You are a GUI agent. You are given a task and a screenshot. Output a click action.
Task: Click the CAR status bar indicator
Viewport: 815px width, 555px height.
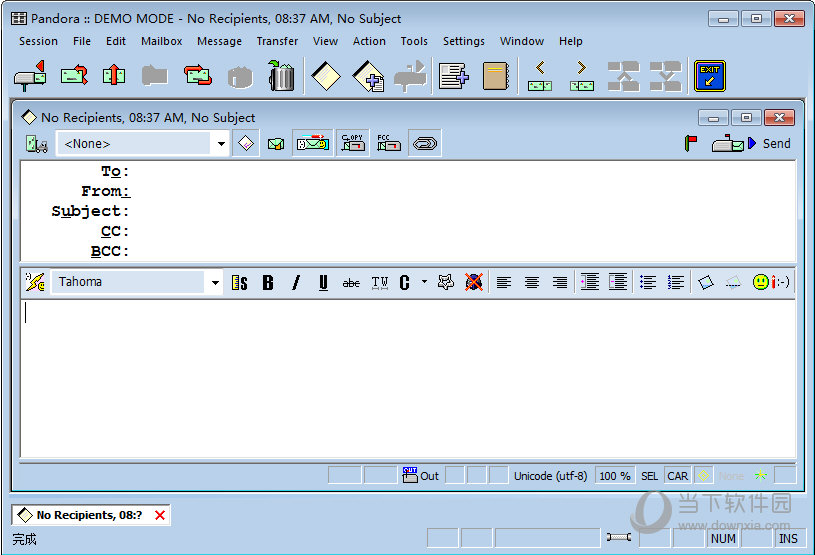click(677, 475)
